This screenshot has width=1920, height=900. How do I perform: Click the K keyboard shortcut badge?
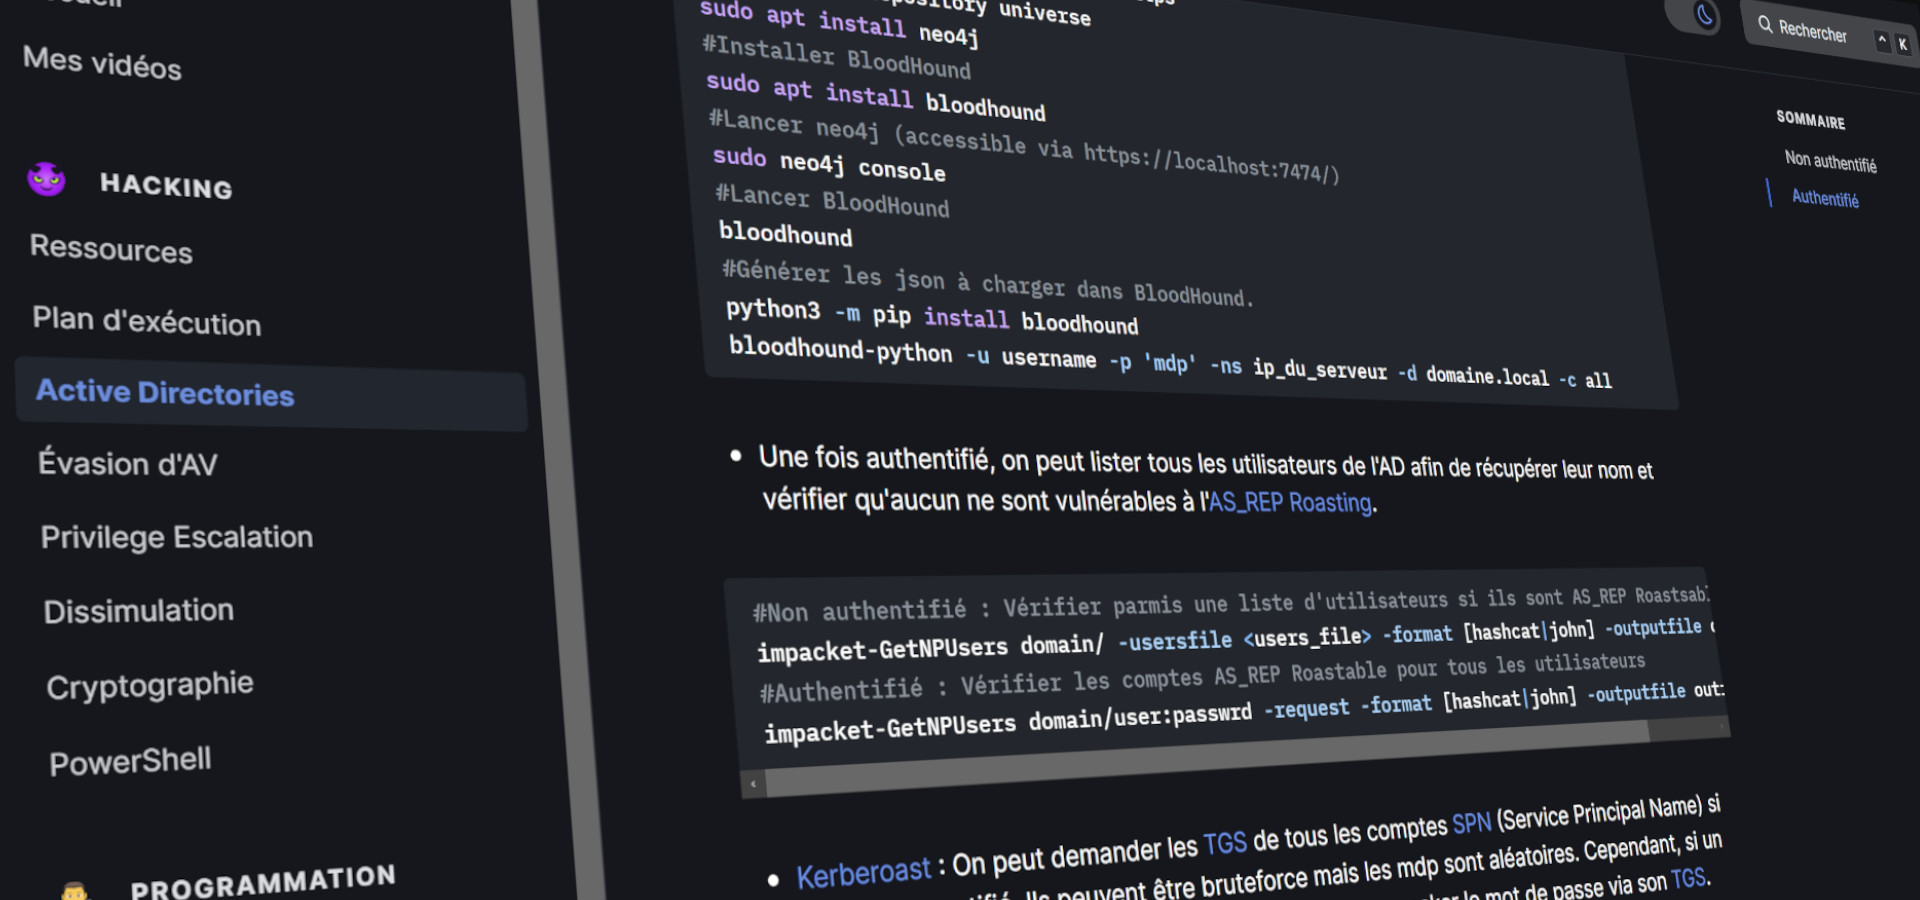pyautogui.click(x=1902, y=44)
